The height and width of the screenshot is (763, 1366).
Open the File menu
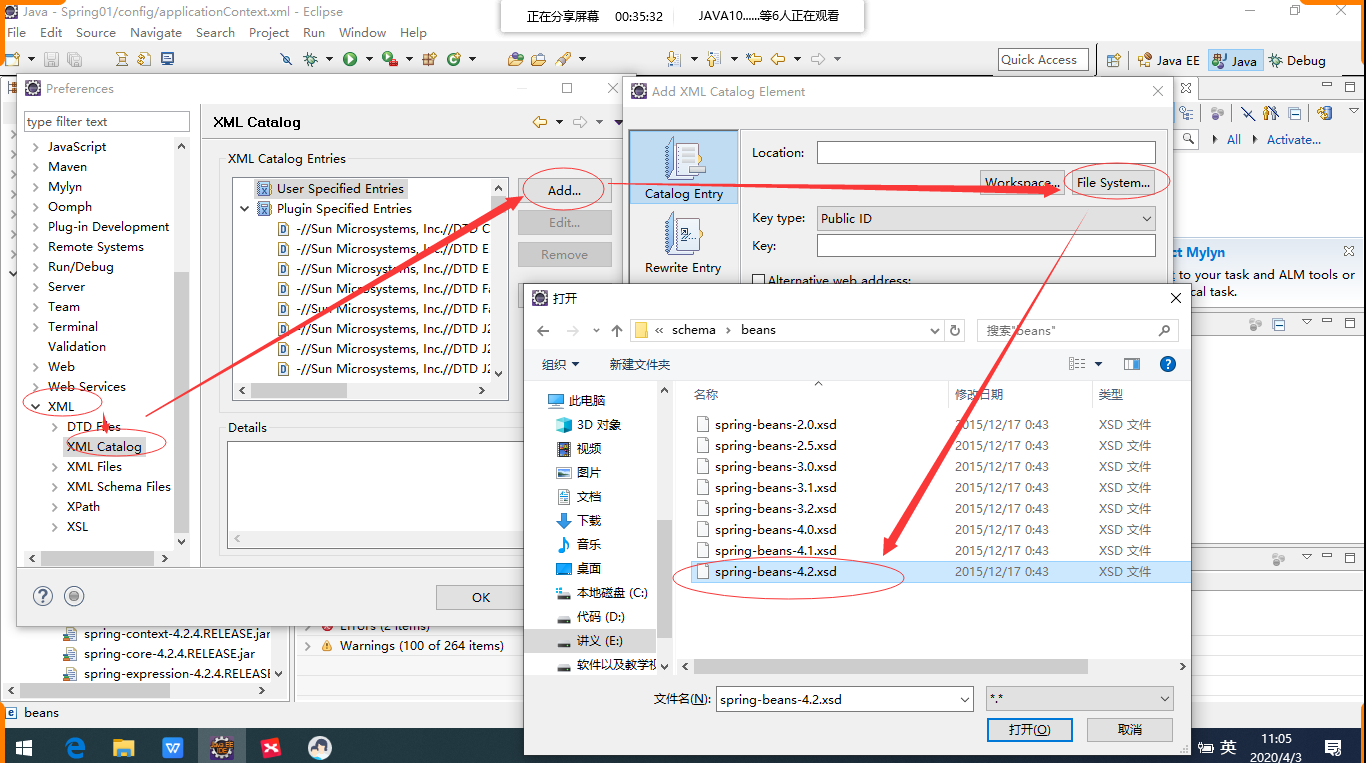[x=16, y=32]
